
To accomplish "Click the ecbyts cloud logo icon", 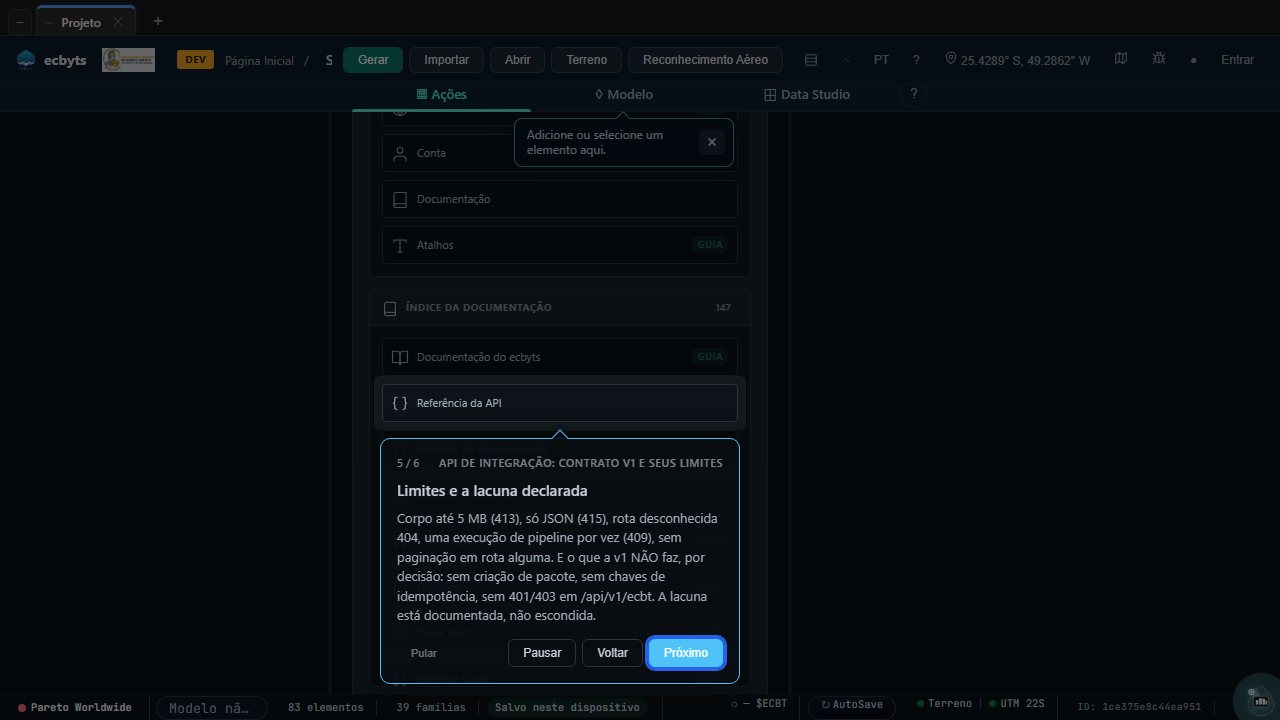I will click(x=26, y=60).
